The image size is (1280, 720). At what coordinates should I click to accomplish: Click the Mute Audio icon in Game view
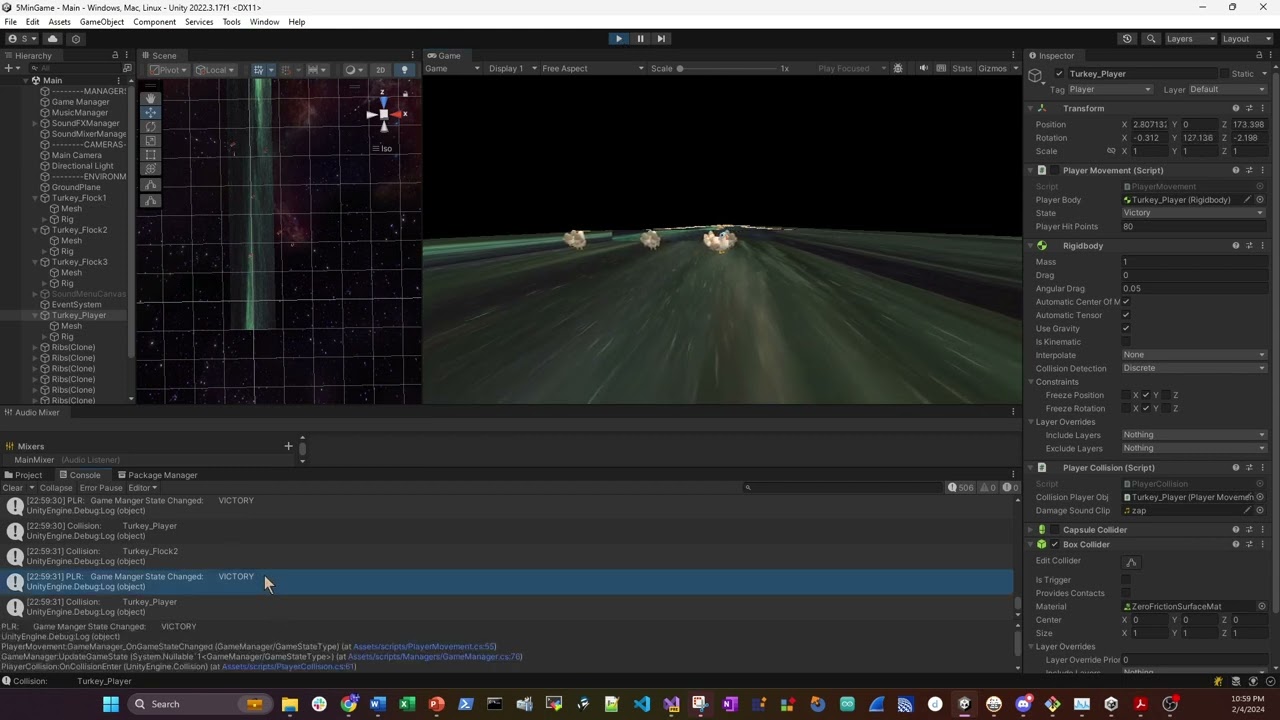tap(924, 69)
